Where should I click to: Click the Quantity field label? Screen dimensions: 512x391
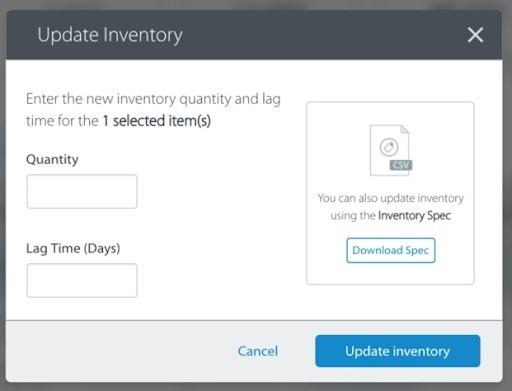52,159
